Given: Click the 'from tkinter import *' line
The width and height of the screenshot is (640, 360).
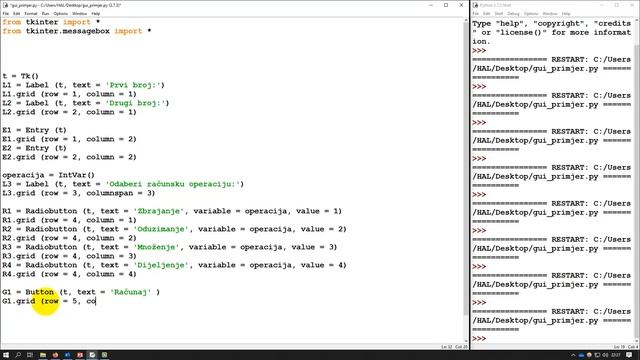Looking at the screenshot, I should pos(51,22).
